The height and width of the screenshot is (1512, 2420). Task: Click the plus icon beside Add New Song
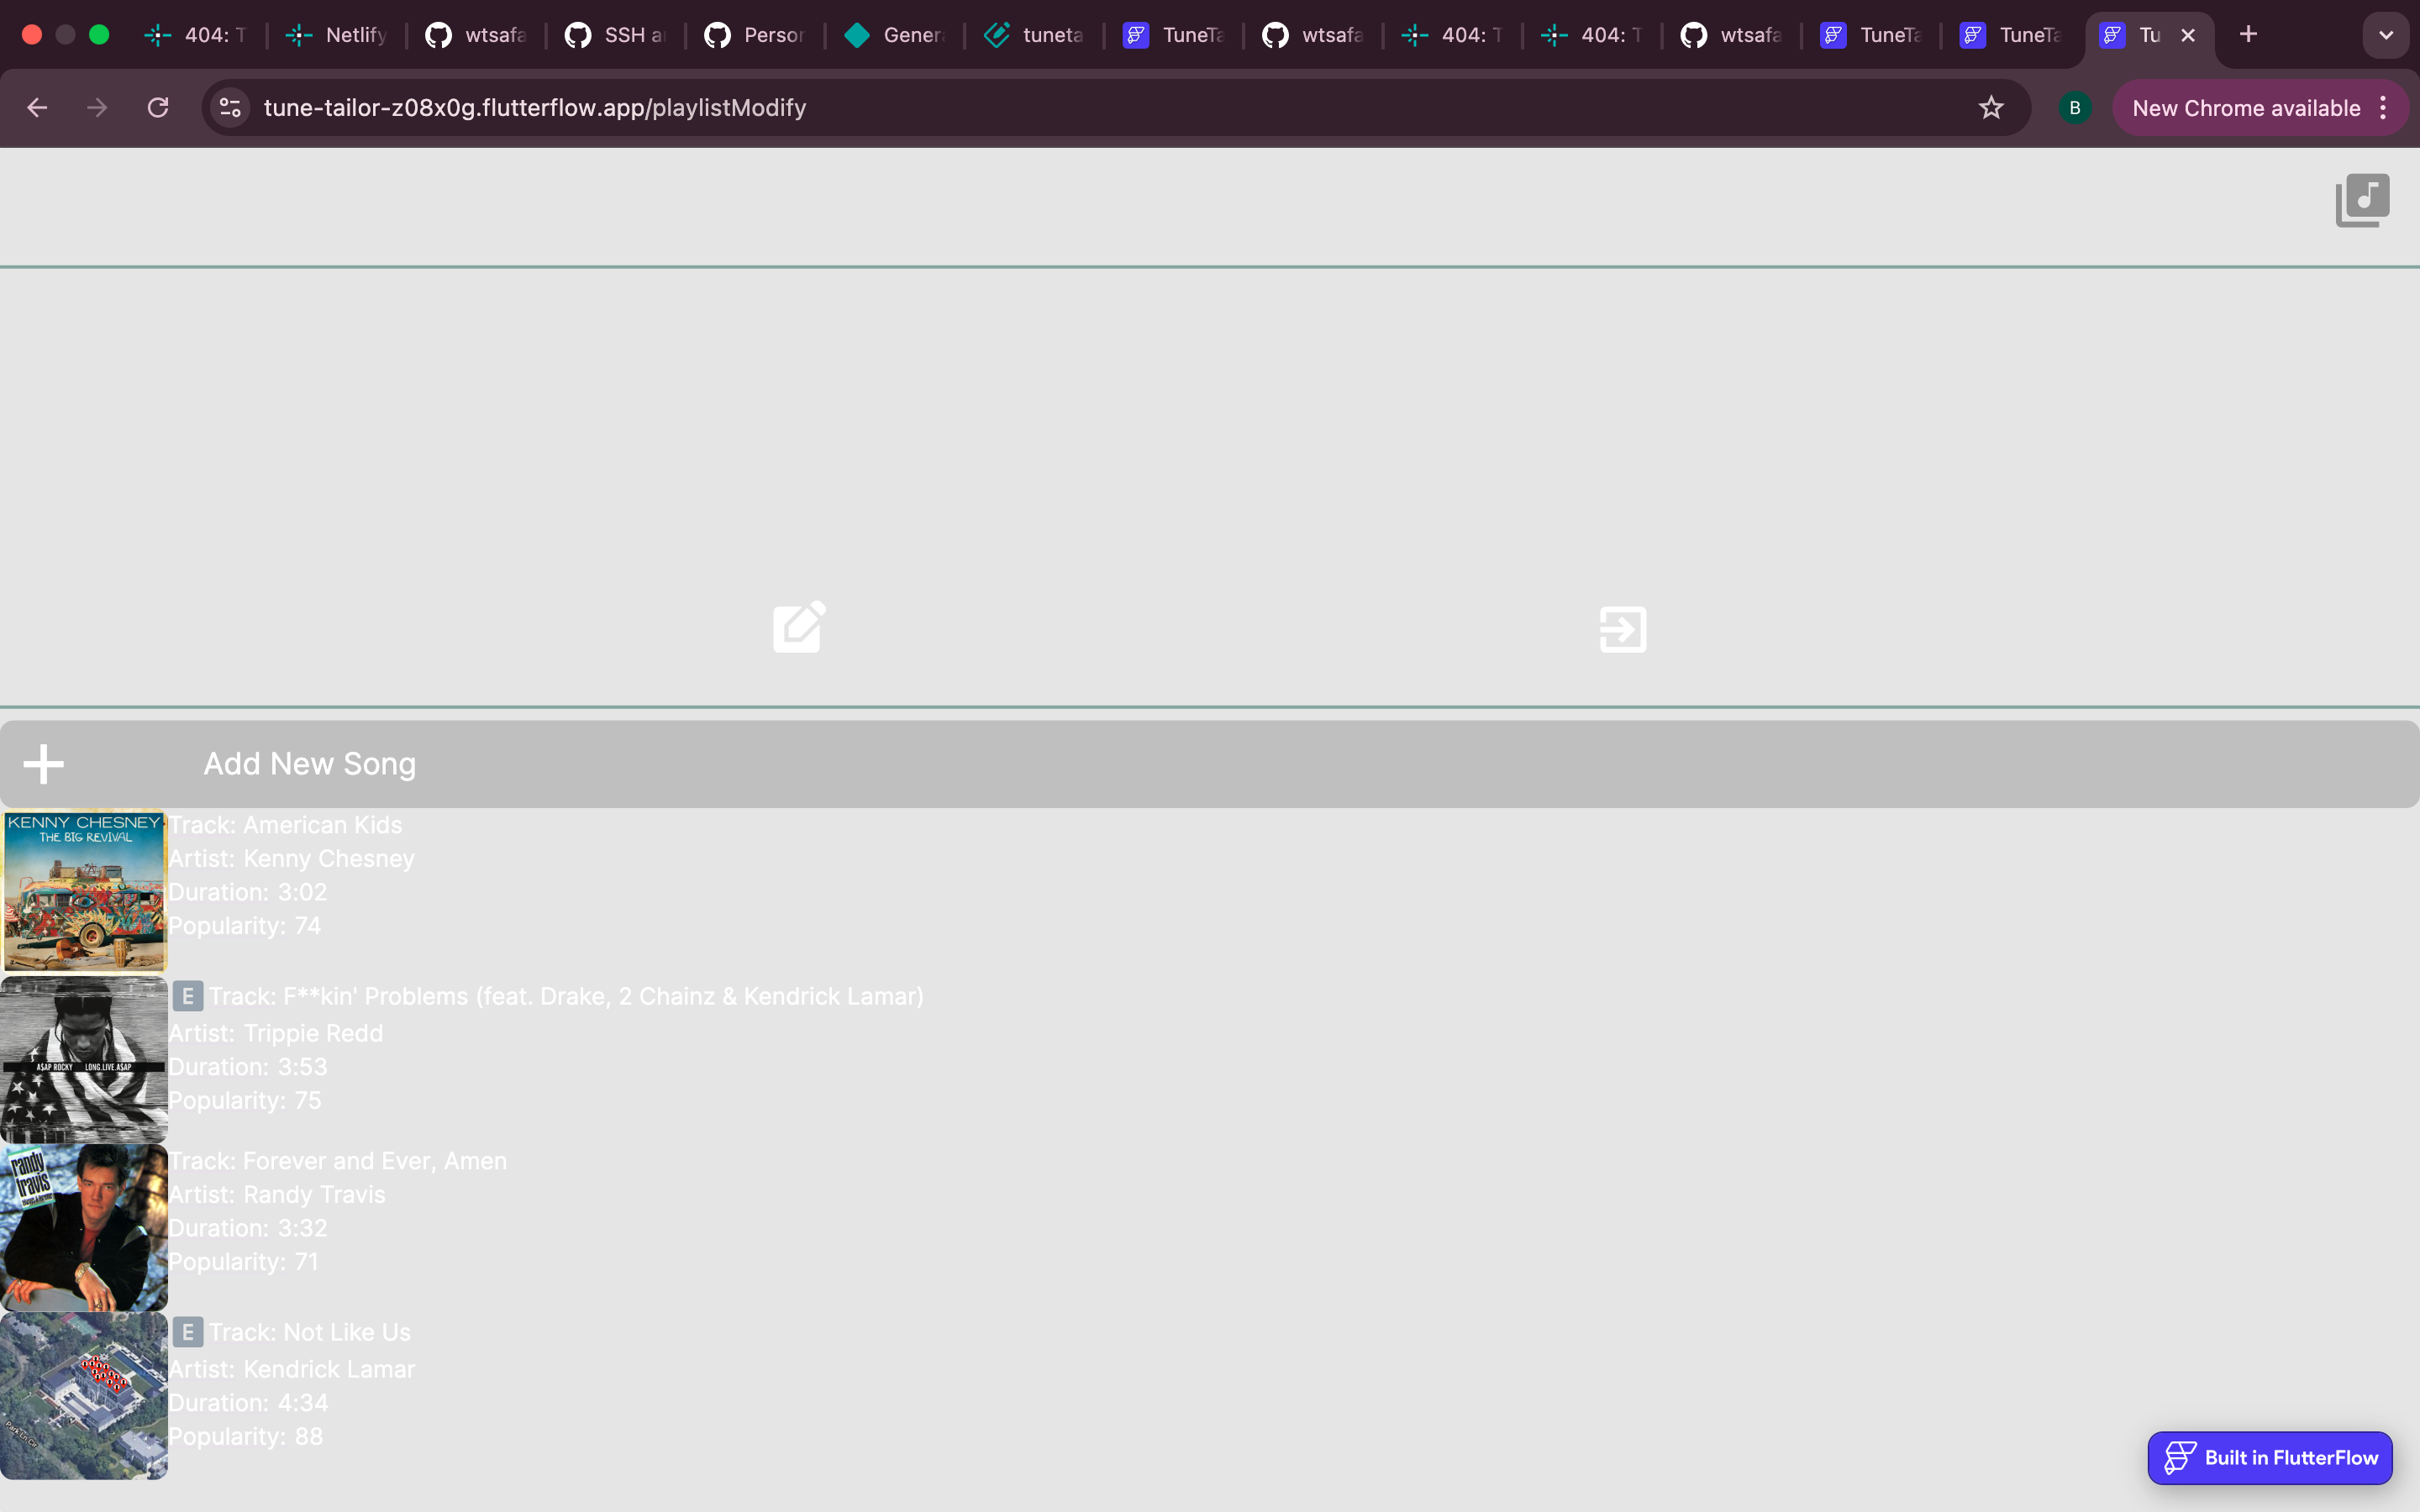(x=44, y=764)
